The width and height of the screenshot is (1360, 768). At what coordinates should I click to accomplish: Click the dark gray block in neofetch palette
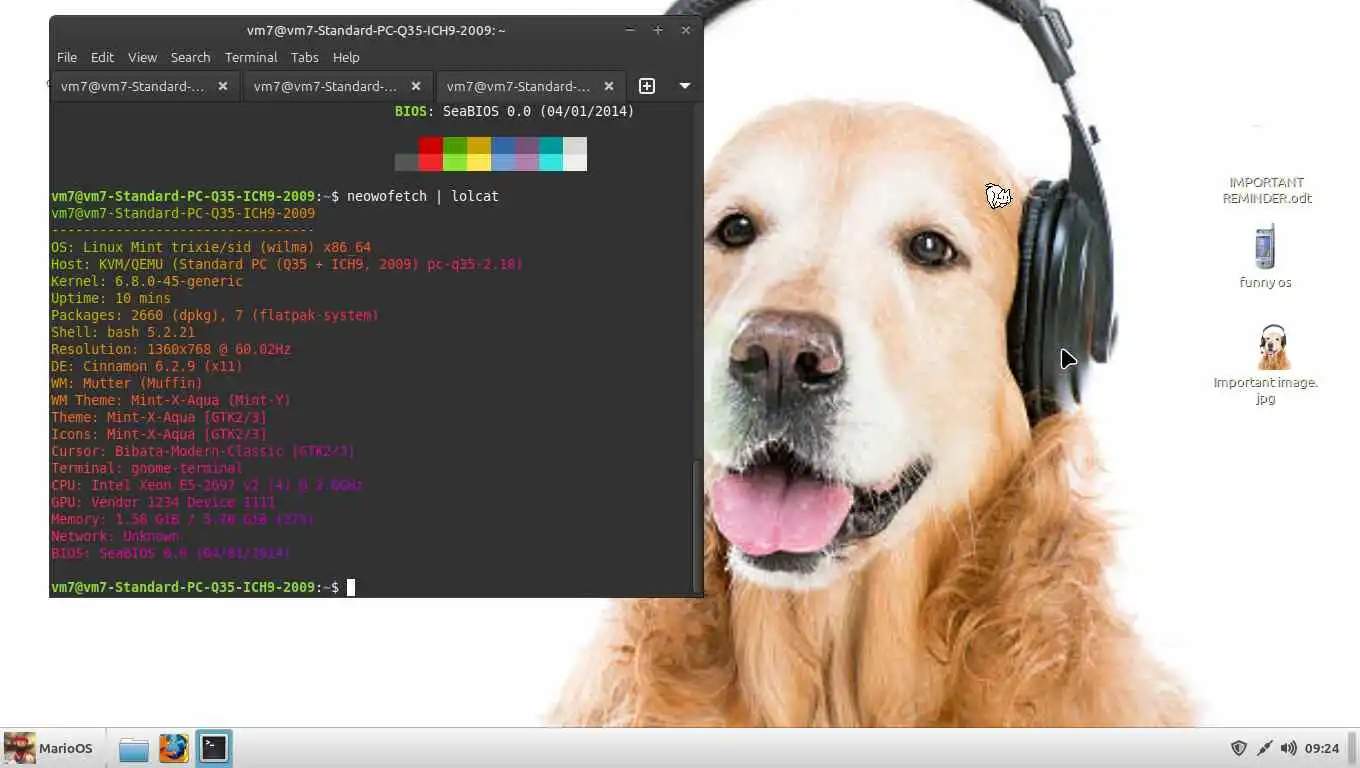coord(407,162)
